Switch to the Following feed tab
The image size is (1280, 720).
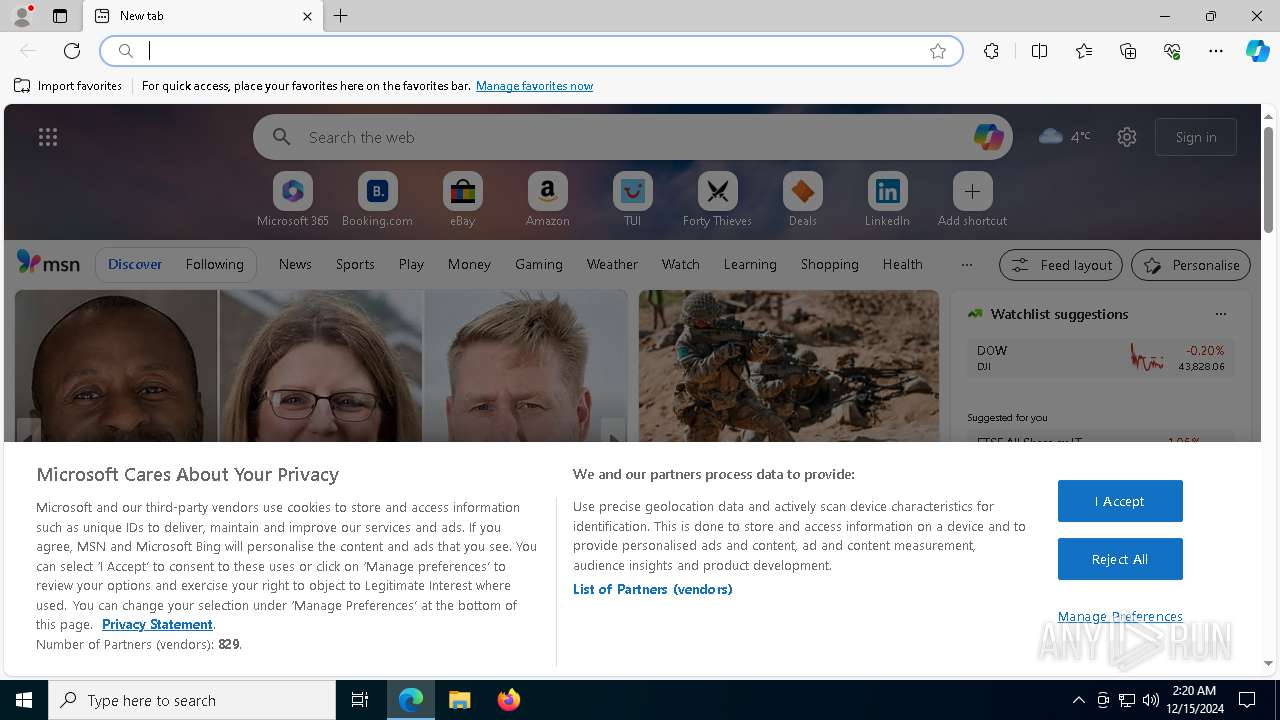(x=214, y=264)
